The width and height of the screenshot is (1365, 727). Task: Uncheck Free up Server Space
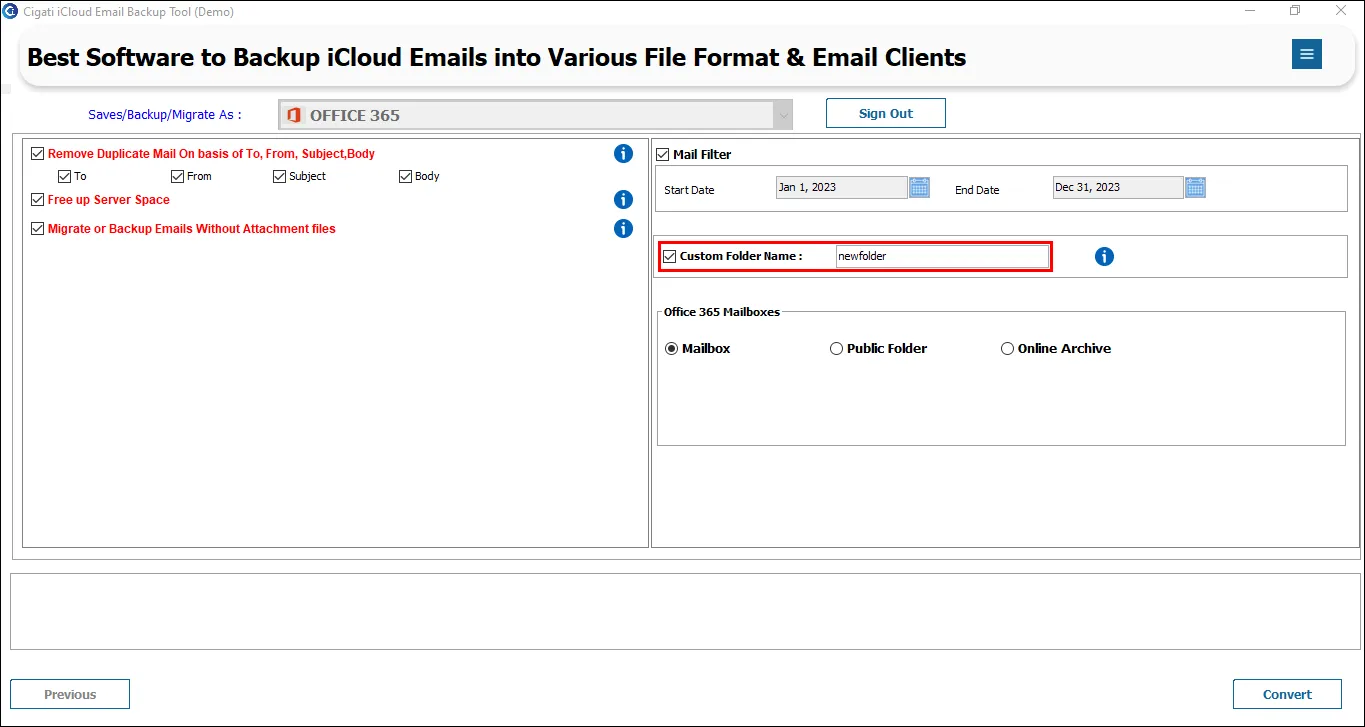pos(38,200)
